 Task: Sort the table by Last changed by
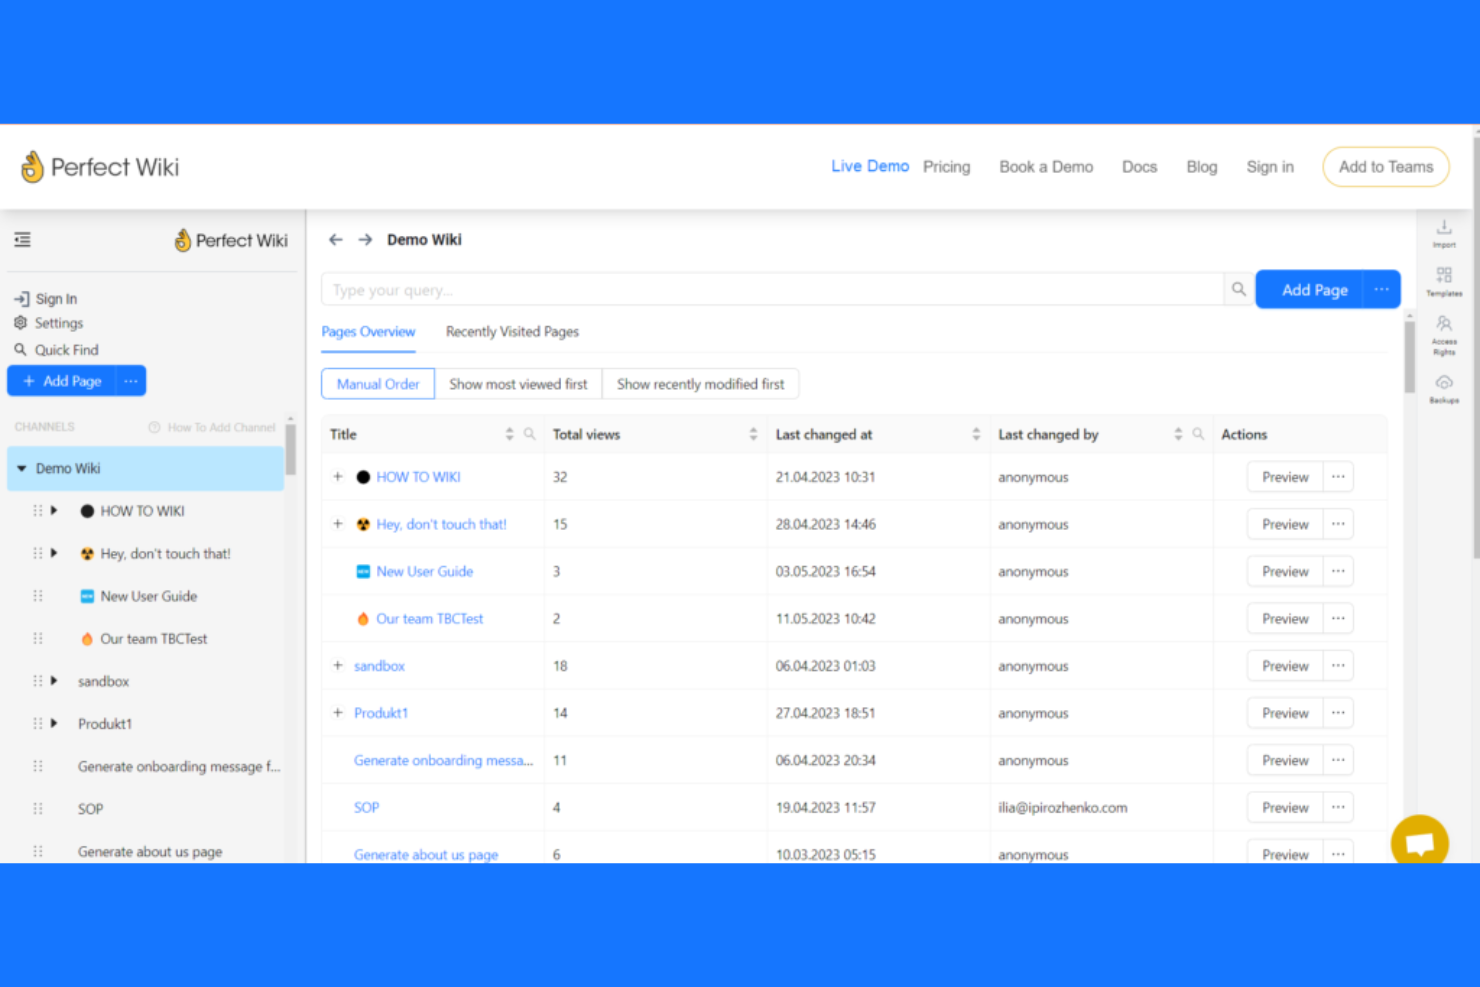click(x=1178, y=434)
